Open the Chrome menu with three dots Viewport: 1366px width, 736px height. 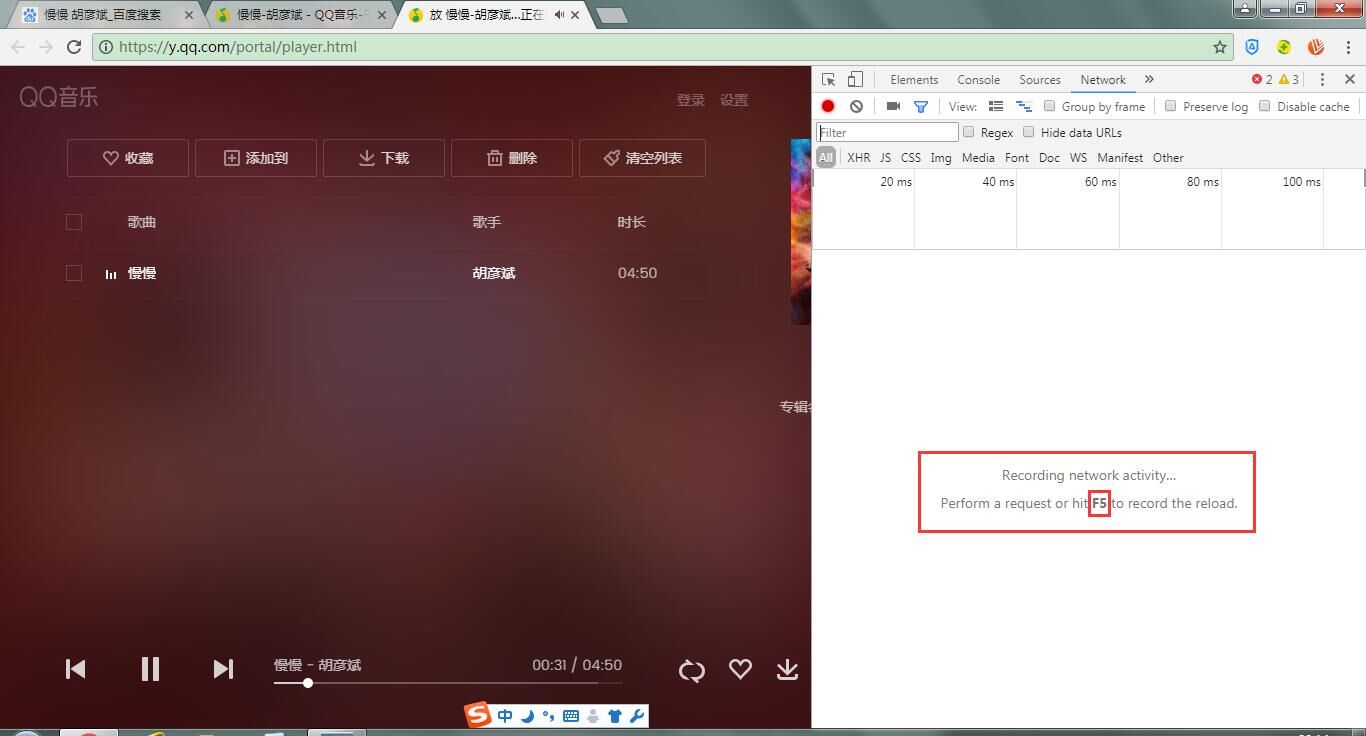[x=1350, y=47]
